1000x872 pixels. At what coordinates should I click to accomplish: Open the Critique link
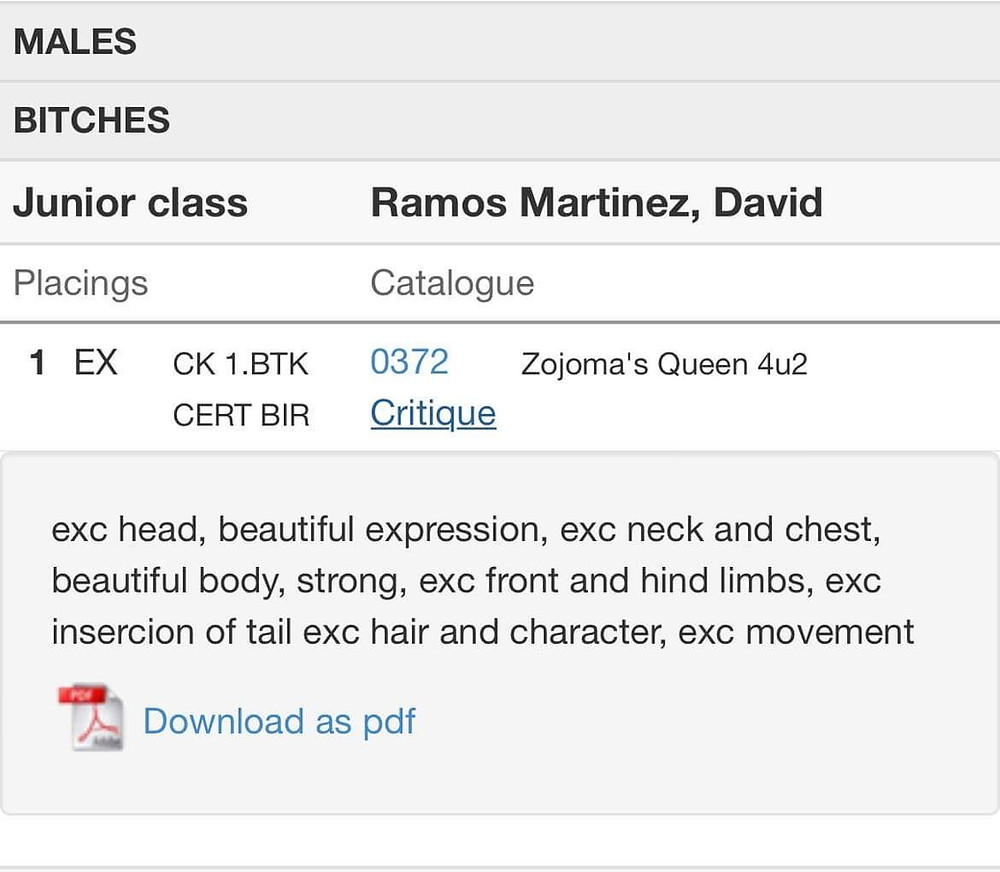433,413
